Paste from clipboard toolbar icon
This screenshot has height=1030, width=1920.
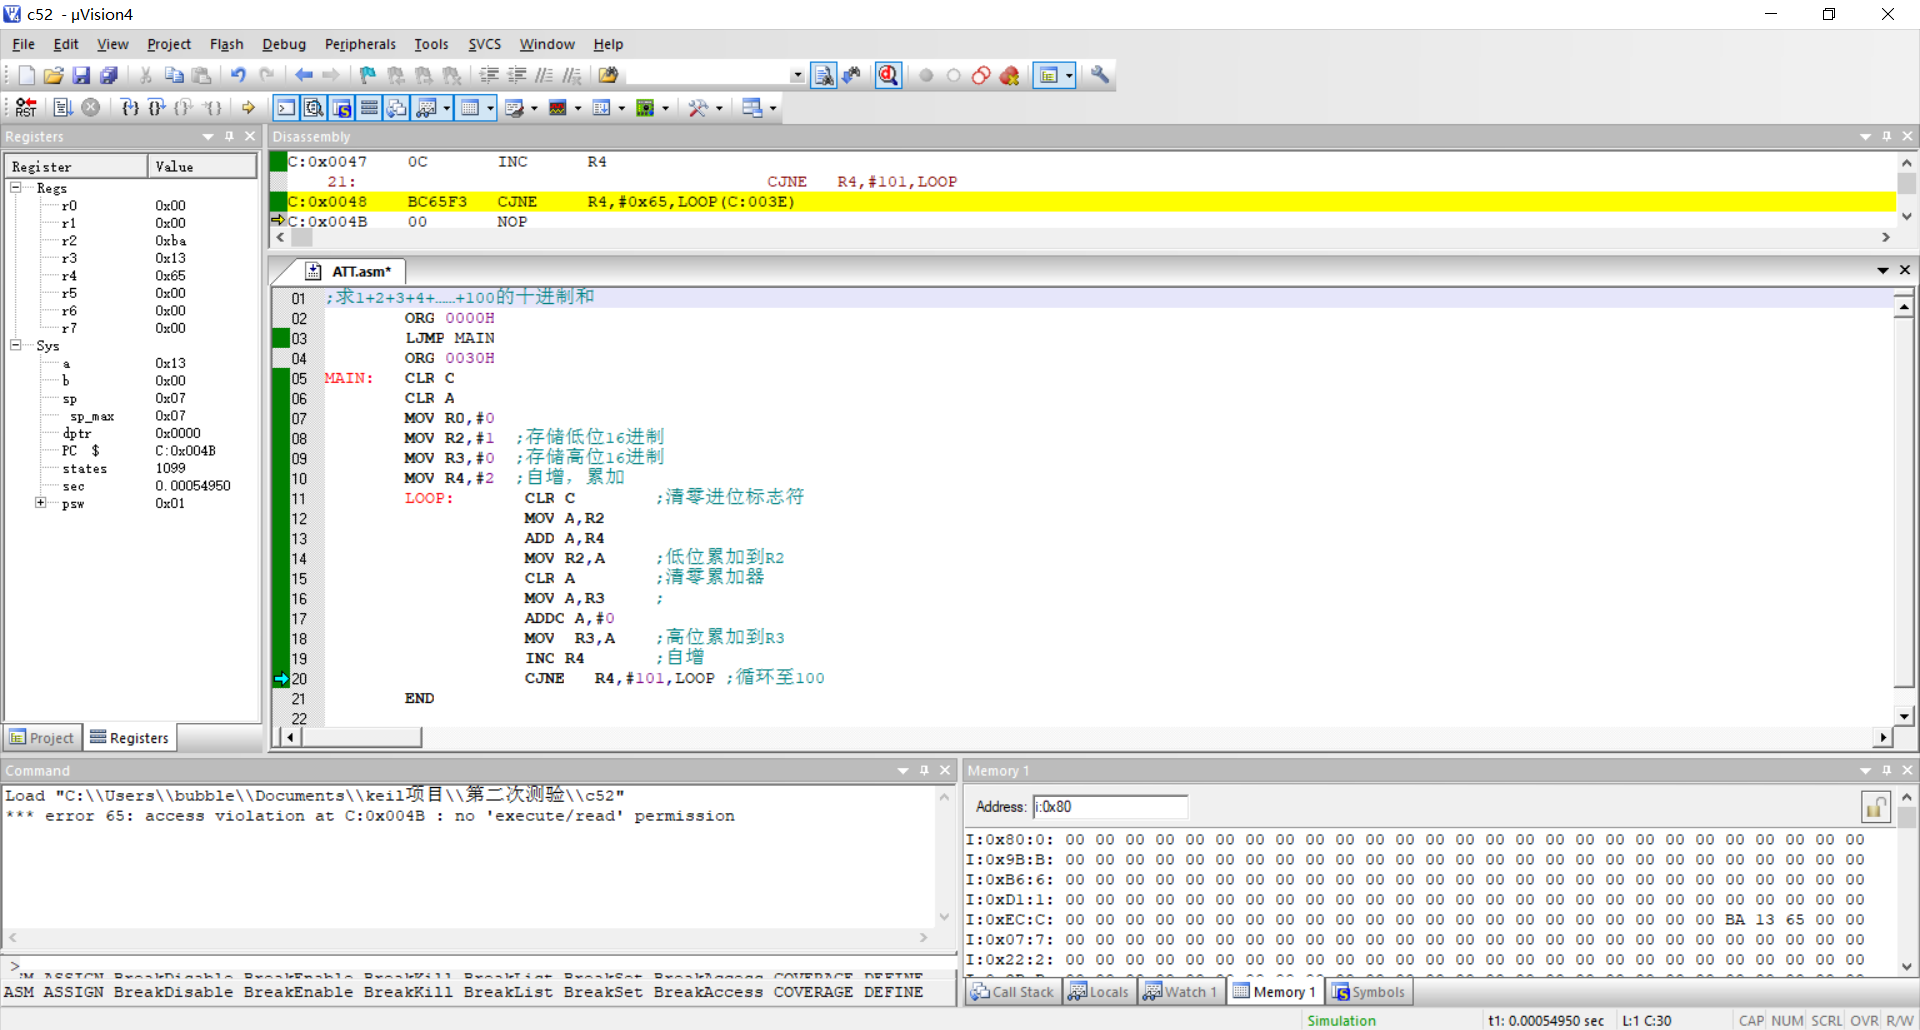tap(201, 75)
